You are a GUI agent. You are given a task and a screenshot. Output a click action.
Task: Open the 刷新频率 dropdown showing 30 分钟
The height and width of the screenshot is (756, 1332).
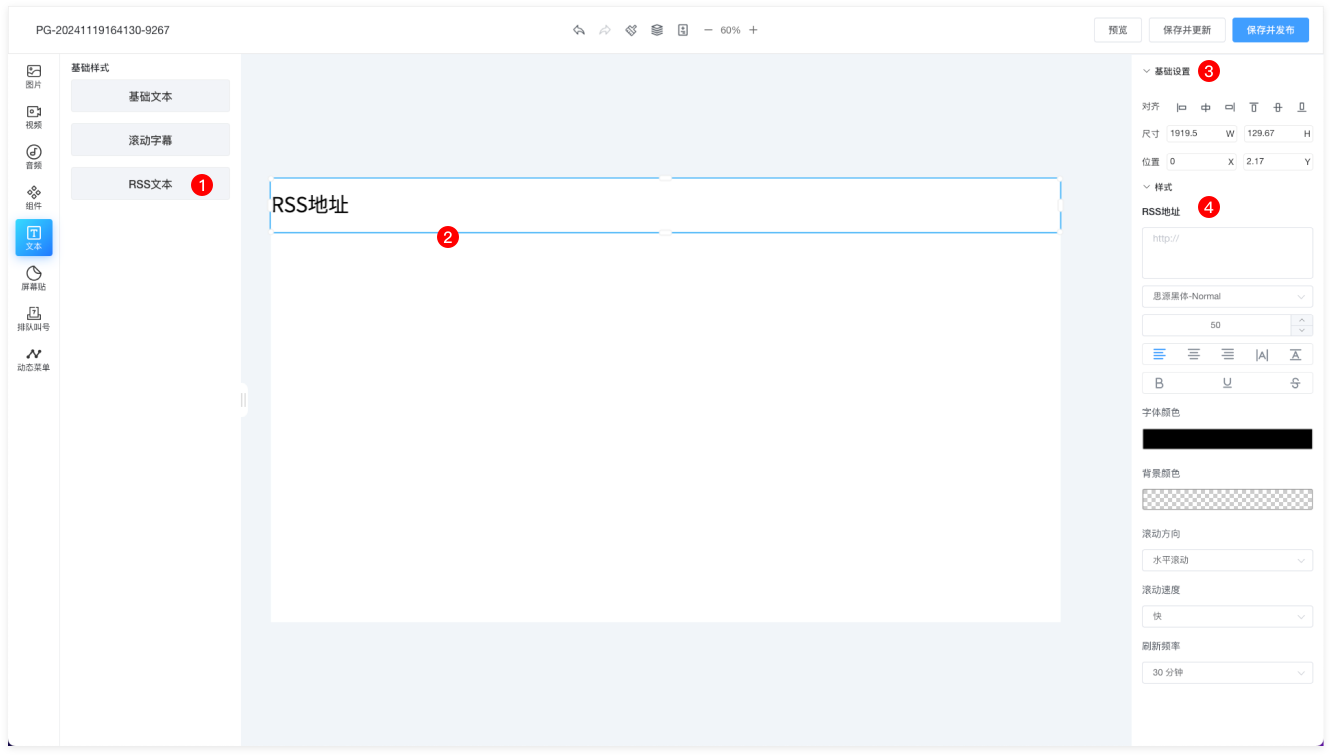click(x=1227, y=673)
